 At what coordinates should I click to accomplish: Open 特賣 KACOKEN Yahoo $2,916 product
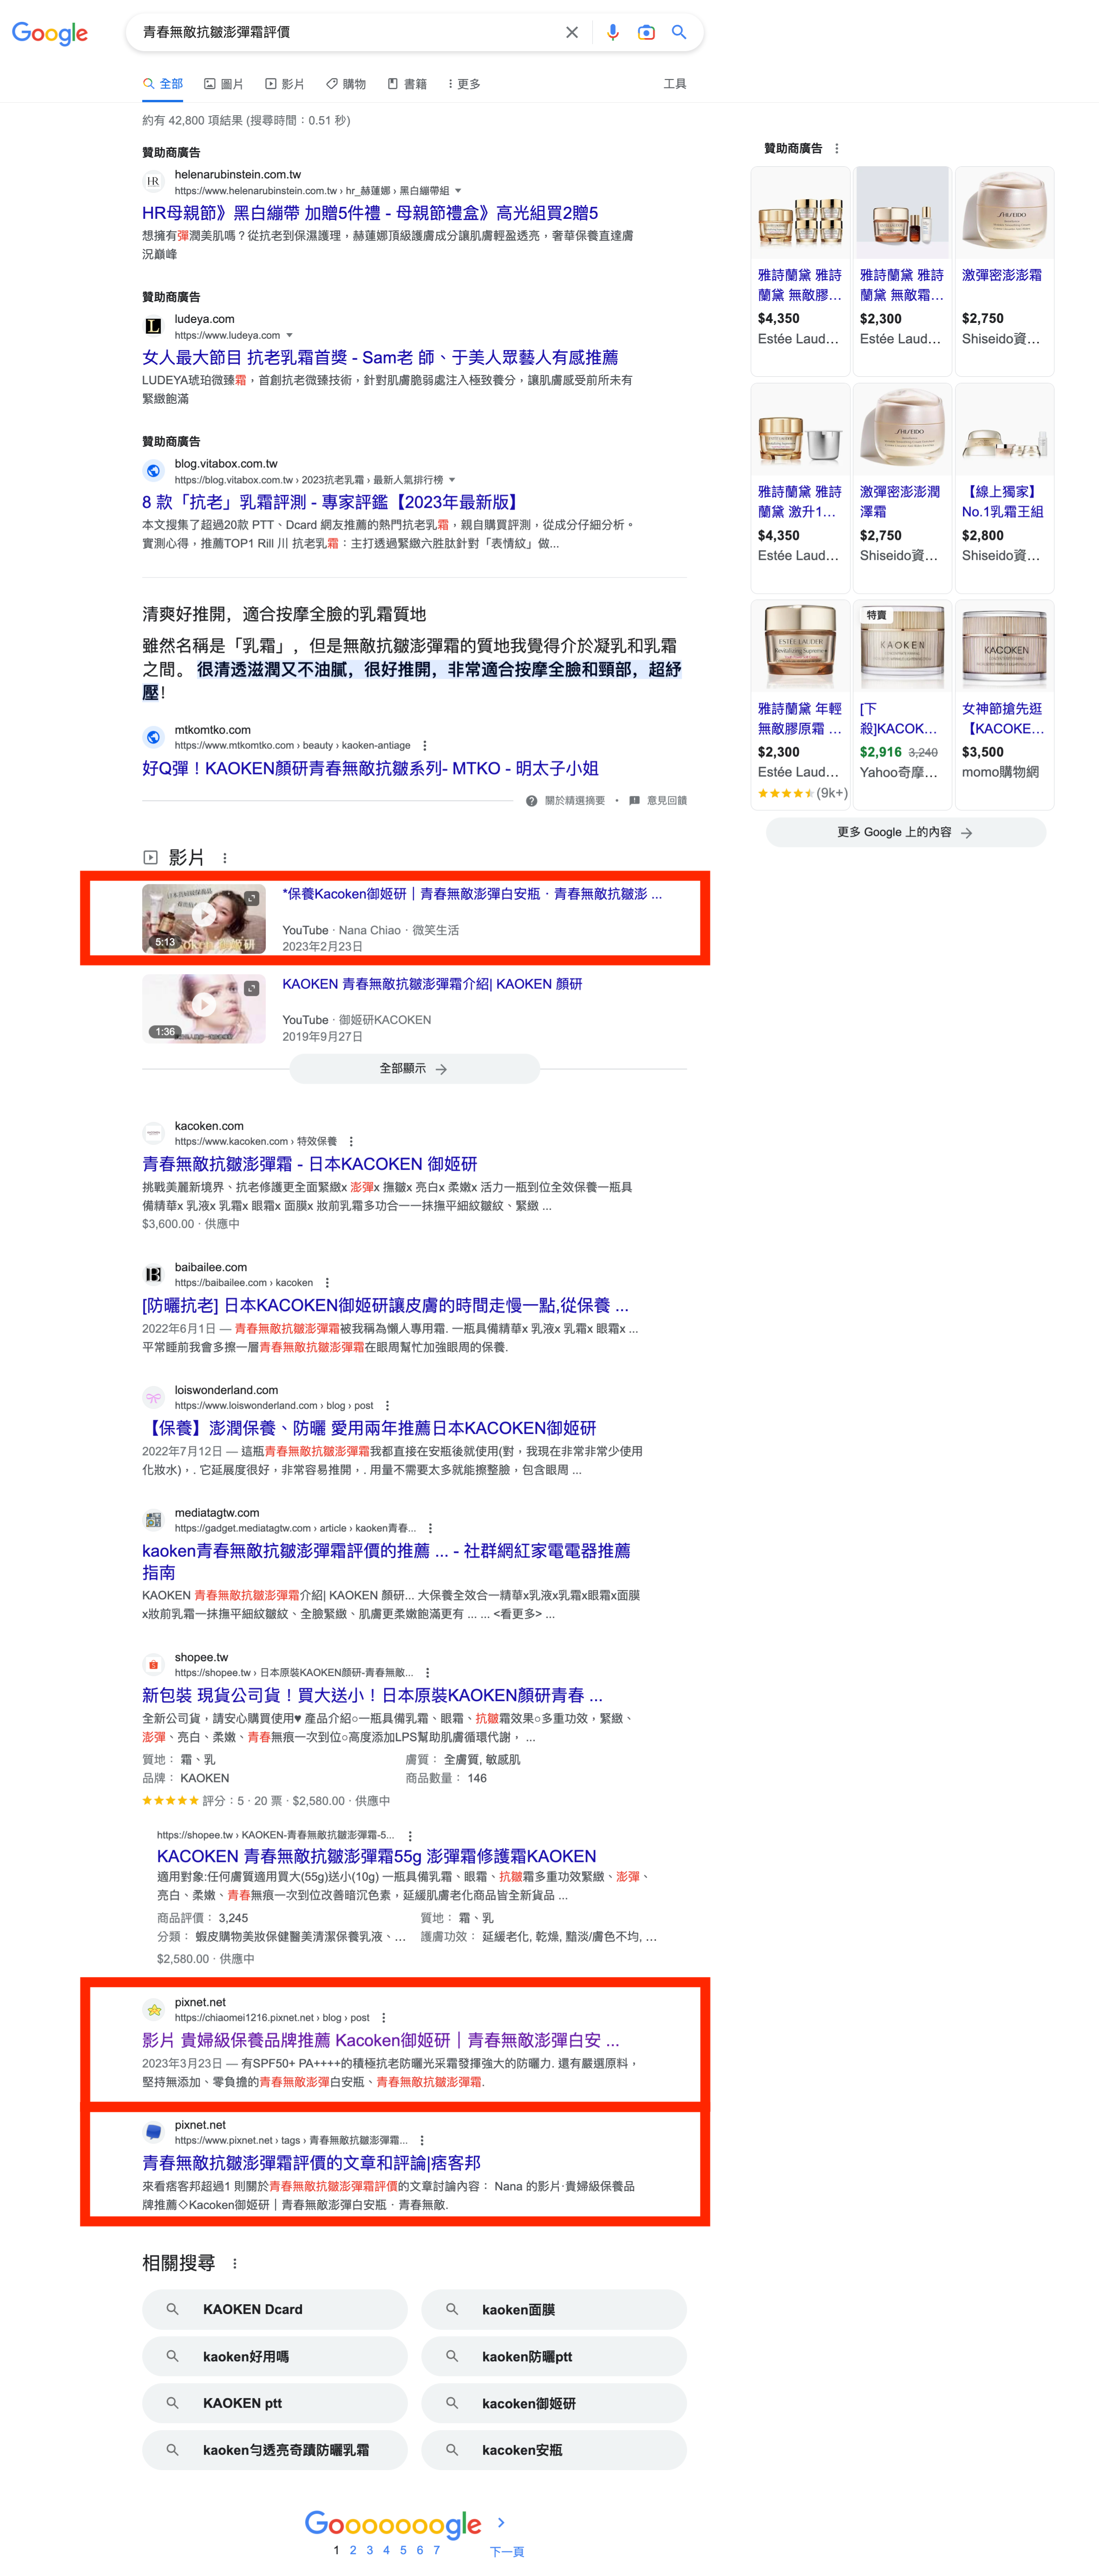902,704
